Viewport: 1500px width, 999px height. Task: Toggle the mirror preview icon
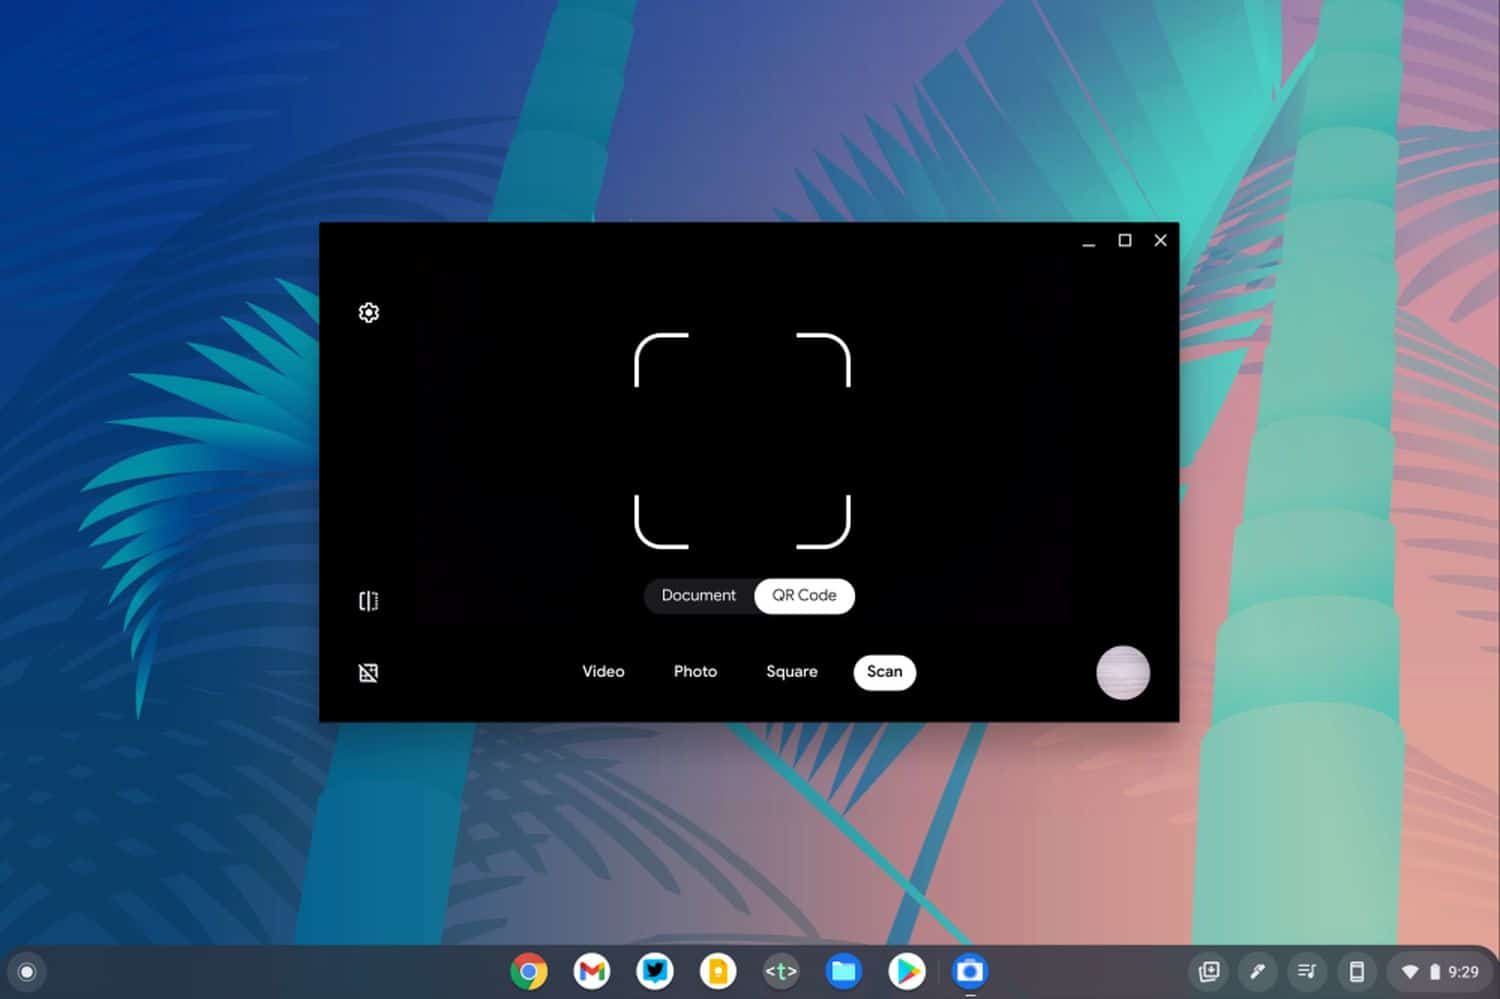point(368,601)
